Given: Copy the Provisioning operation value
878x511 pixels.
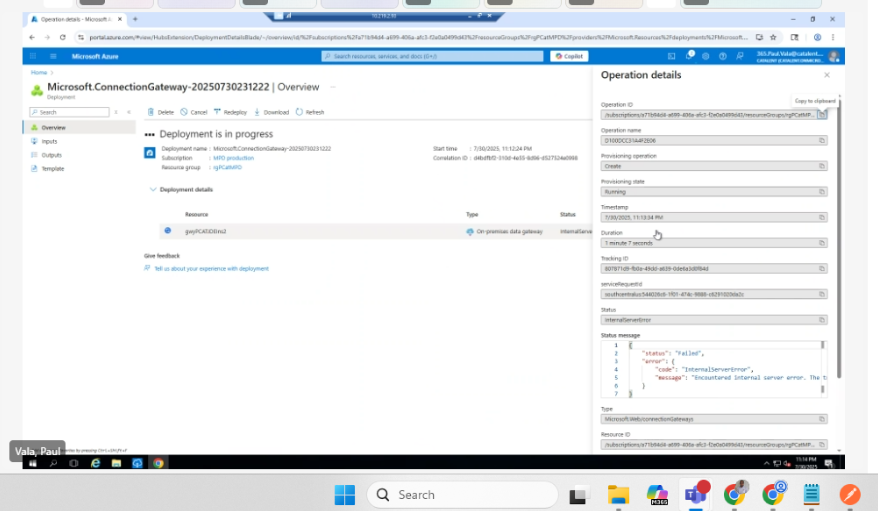Looking at the screenshot, I should point(821,166).
